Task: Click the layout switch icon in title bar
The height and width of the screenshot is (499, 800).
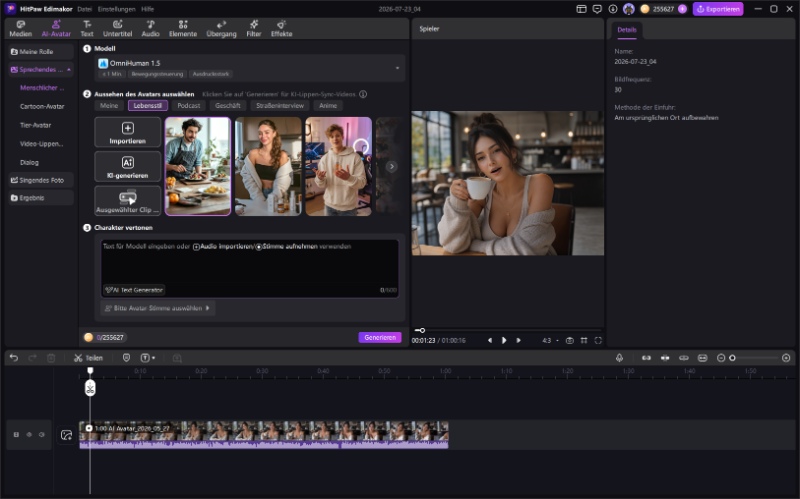Action: (581, 9)
